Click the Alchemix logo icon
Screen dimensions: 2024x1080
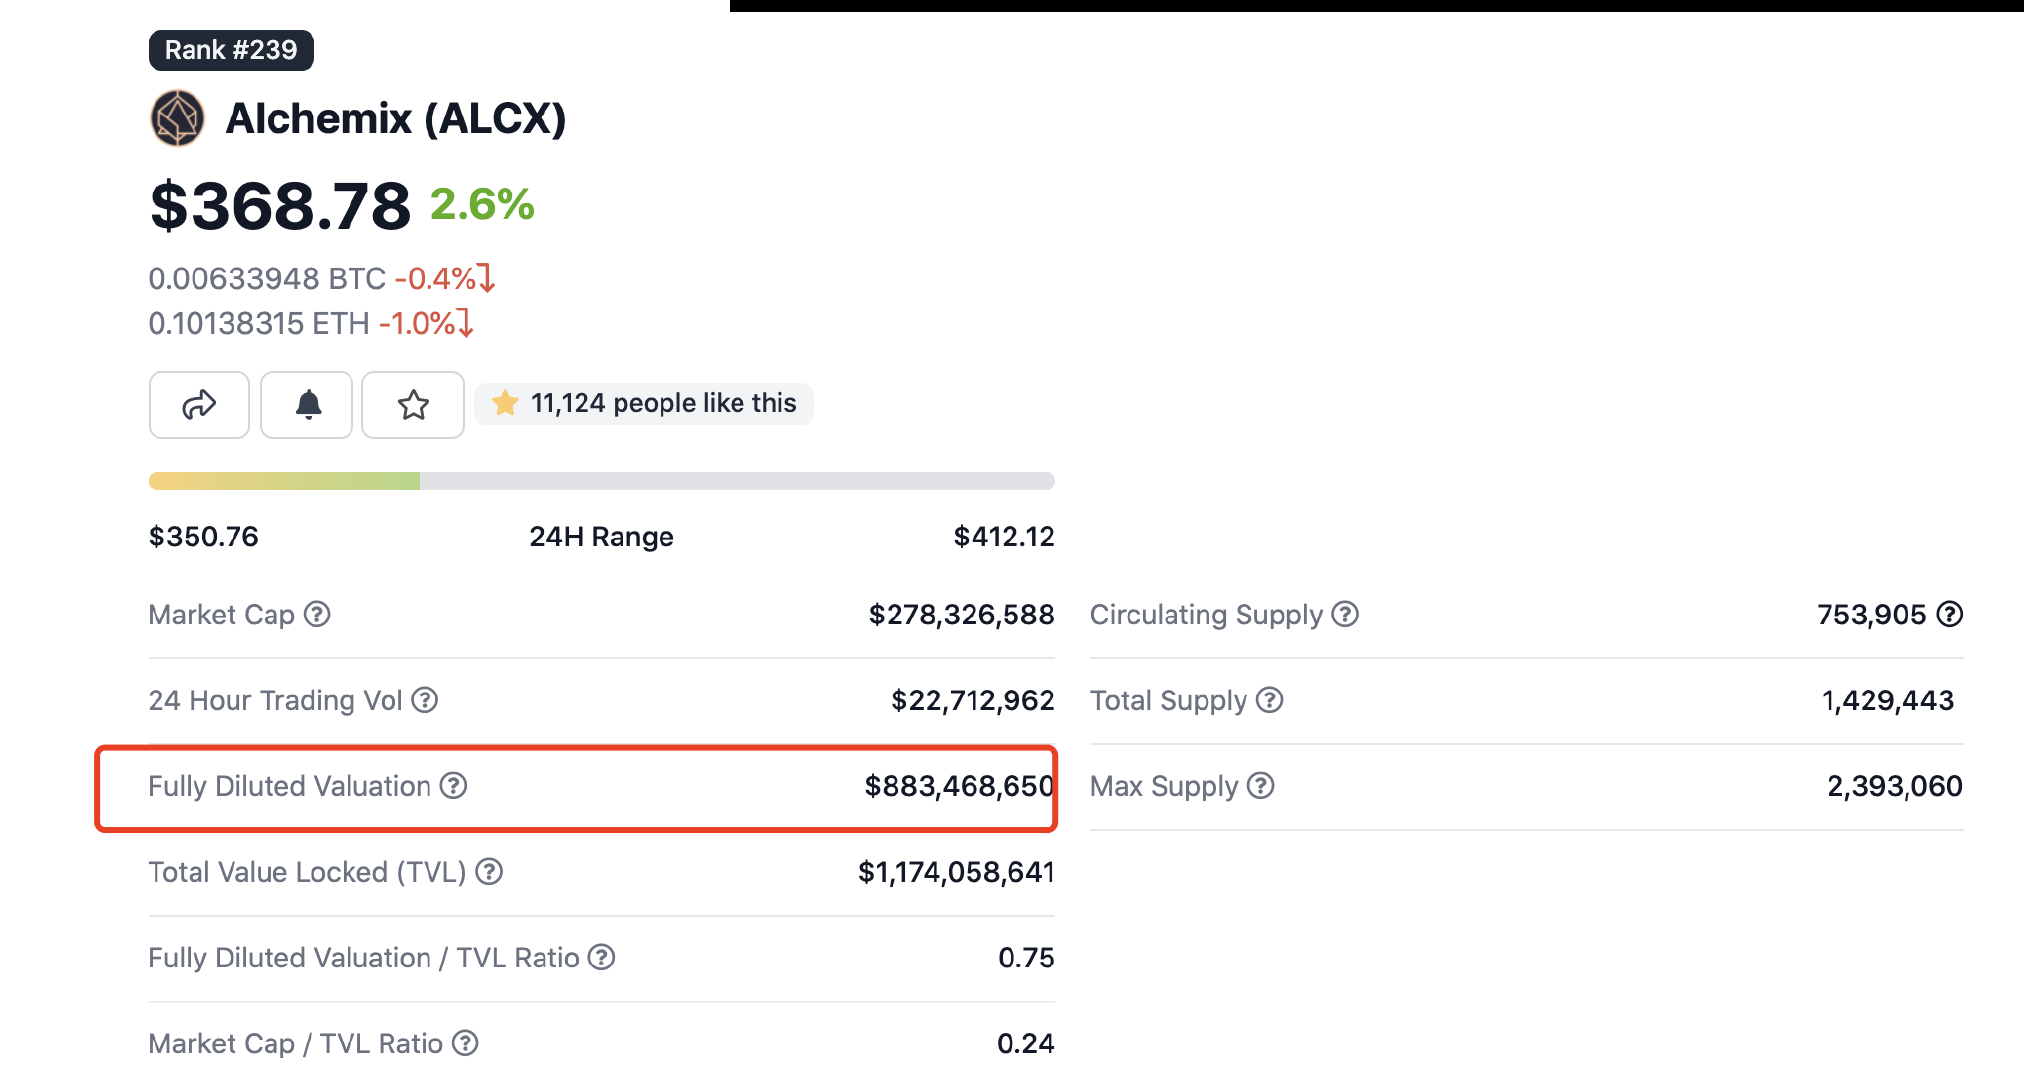pyautogui.click(x=177, y=118)
